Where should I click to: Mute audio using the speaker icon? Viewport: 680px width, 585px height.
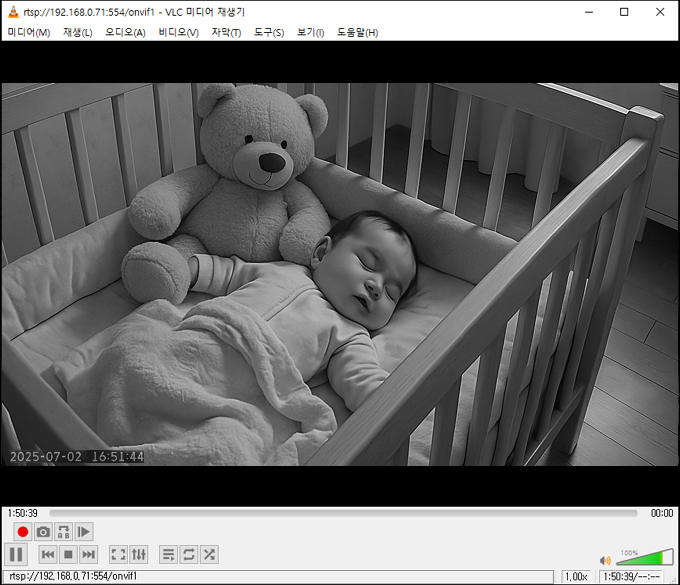tap(605, 560)
